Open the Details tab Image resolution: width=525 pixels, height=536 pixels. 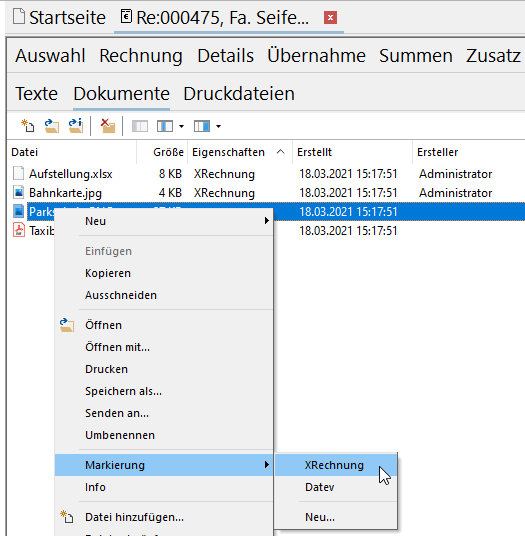(x=225, y=55)
